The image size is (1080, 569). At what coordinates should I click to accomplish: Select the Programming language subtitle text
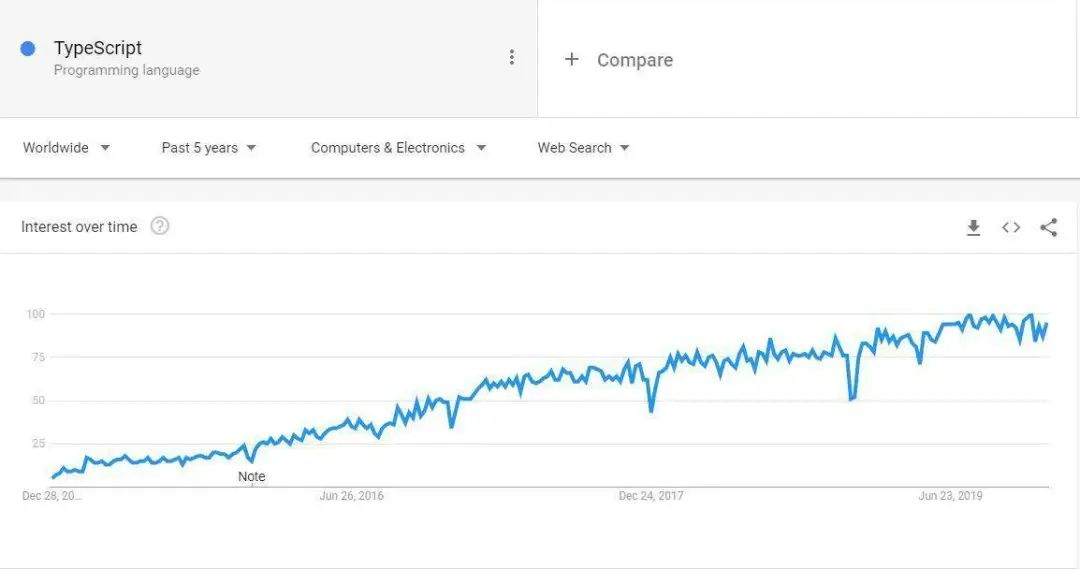(x=127, y=70)
